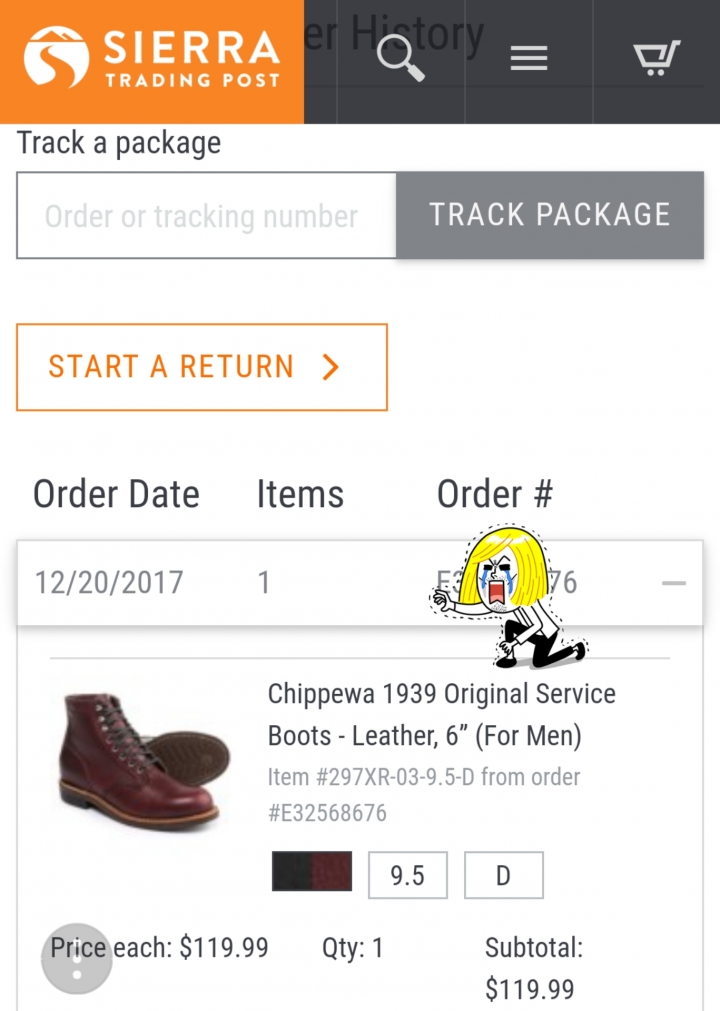The image size is (720, 1011).
Task: Select the 9.5 size box
Action: tap(407, 875)
